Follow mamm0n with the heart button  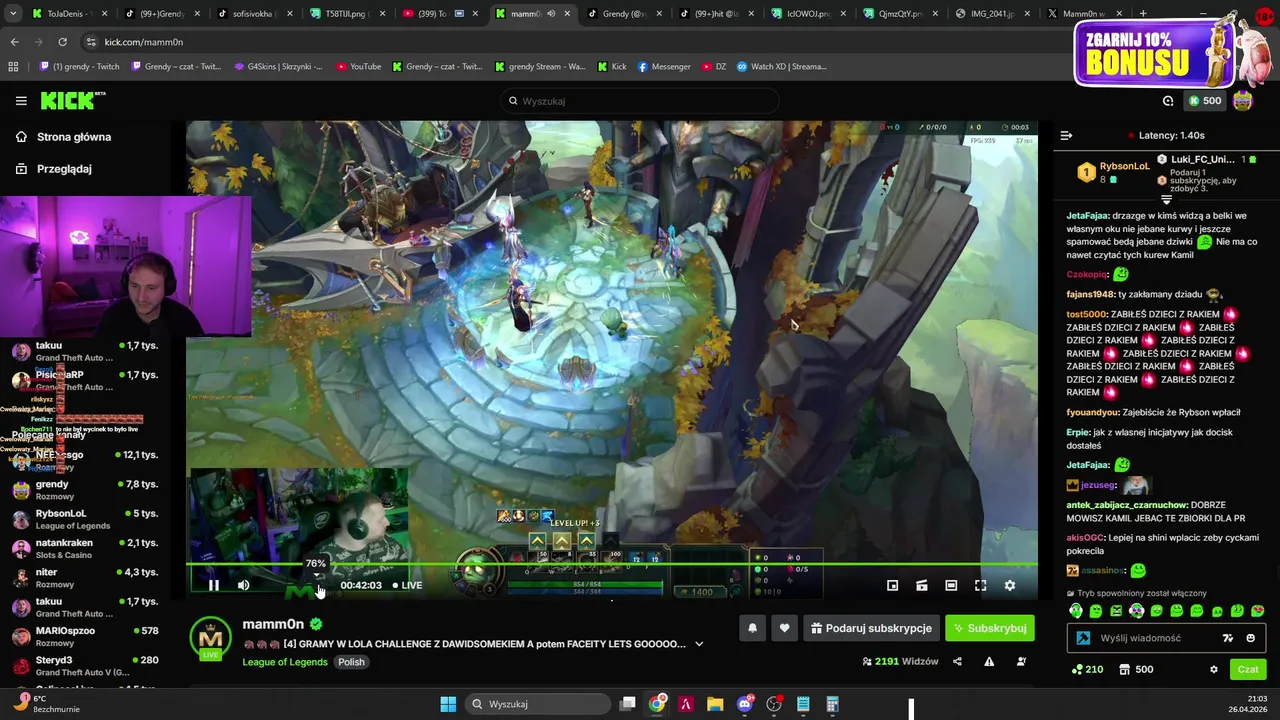tap(784, 628)
